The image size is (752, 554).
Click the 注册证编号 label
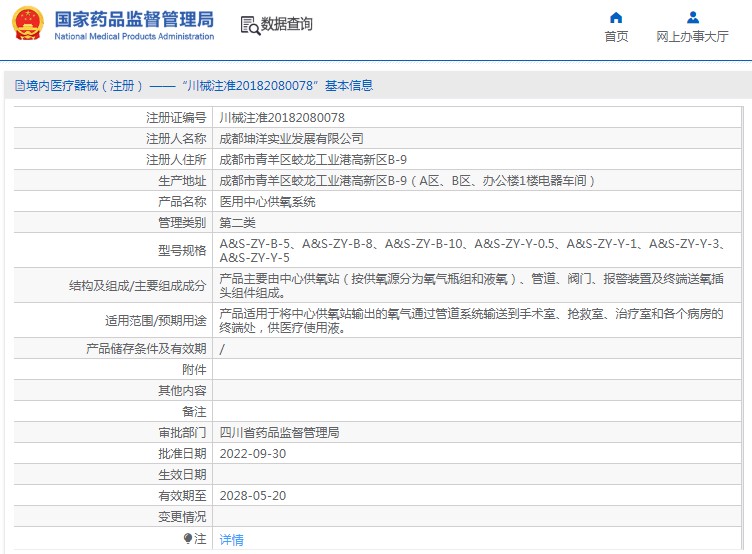[176, 118]
